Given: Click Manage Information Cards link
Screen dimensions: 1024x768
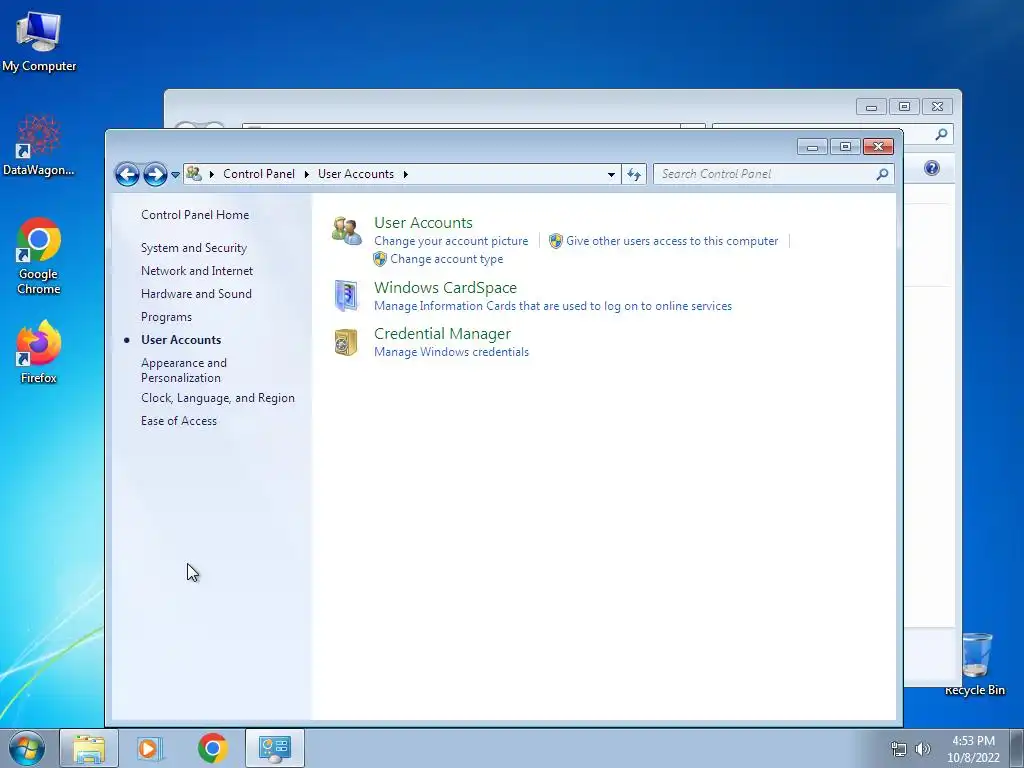Looking at the screenshot, I should [x=552, y=306].
